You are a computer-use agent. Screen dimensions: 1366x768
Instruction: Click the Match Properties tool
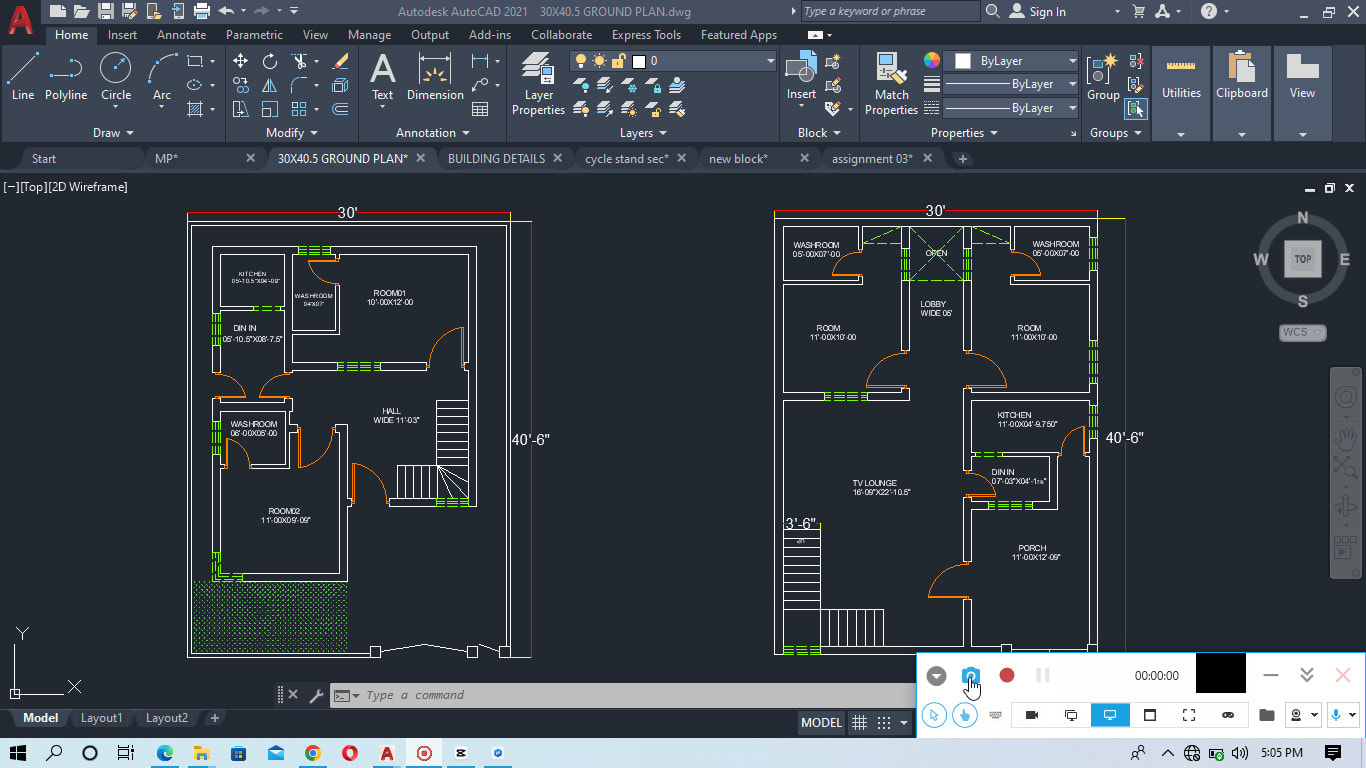[890, 83]
